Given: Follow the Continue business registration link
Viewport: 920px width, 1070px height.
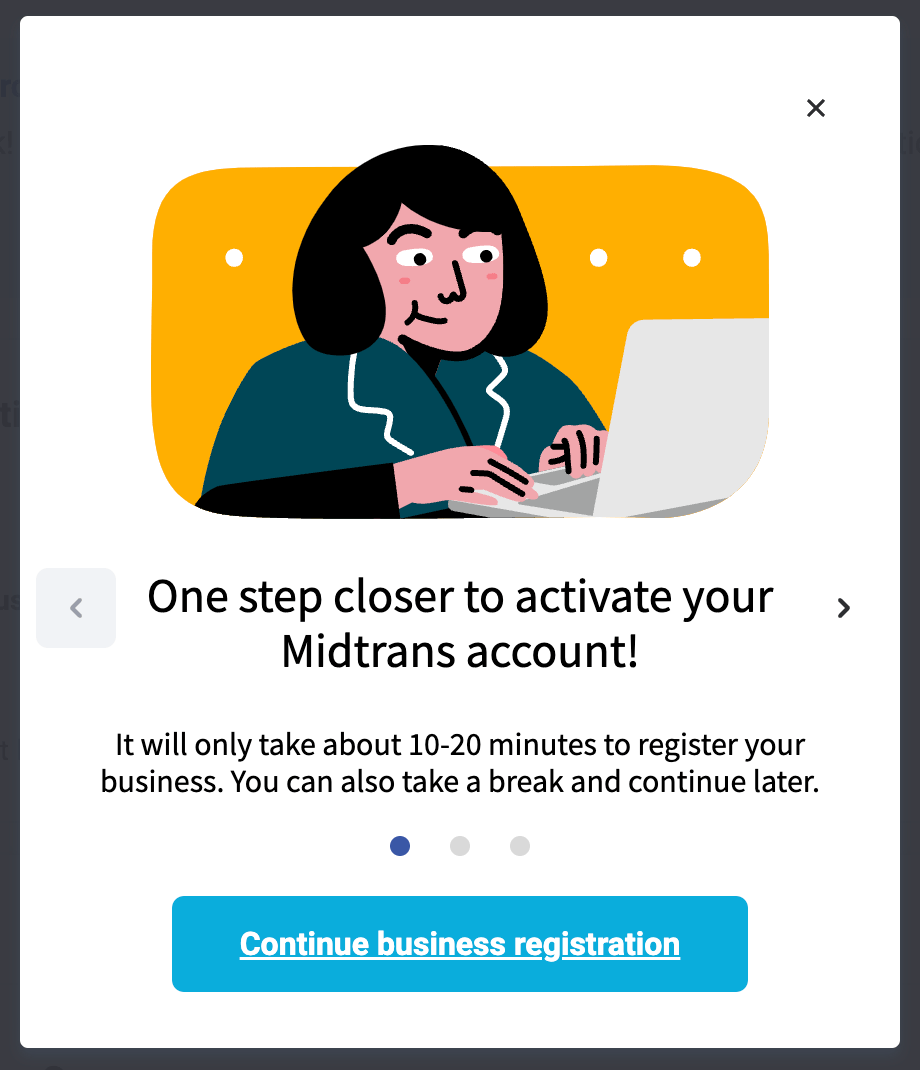Looking at the screenshot, I should pos(460,944).
